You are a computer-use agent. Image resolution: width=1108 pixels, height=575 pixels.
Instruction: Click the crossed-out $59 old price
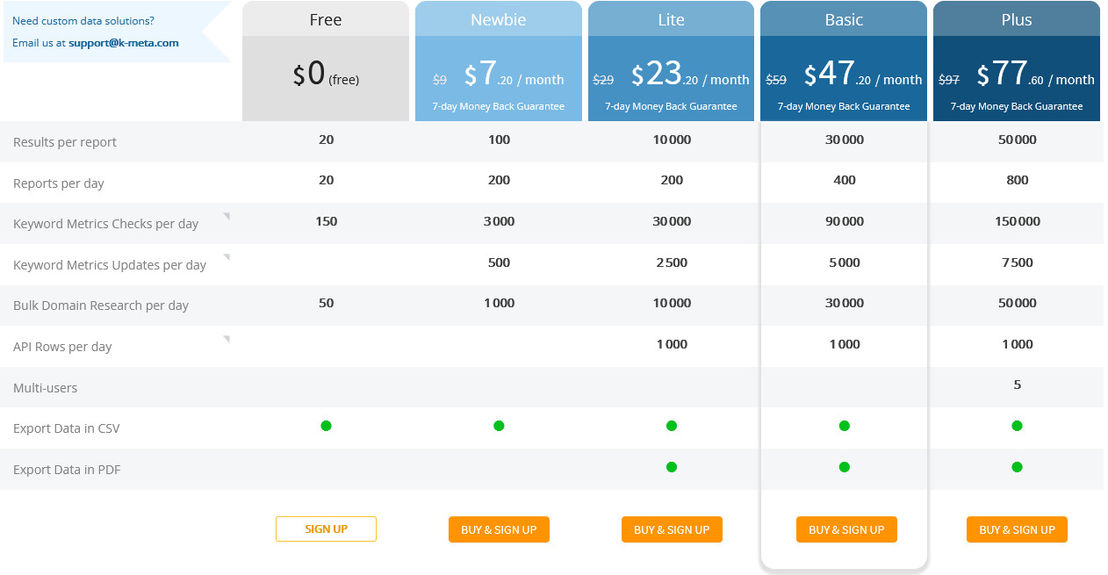click(x=776, y=80)
